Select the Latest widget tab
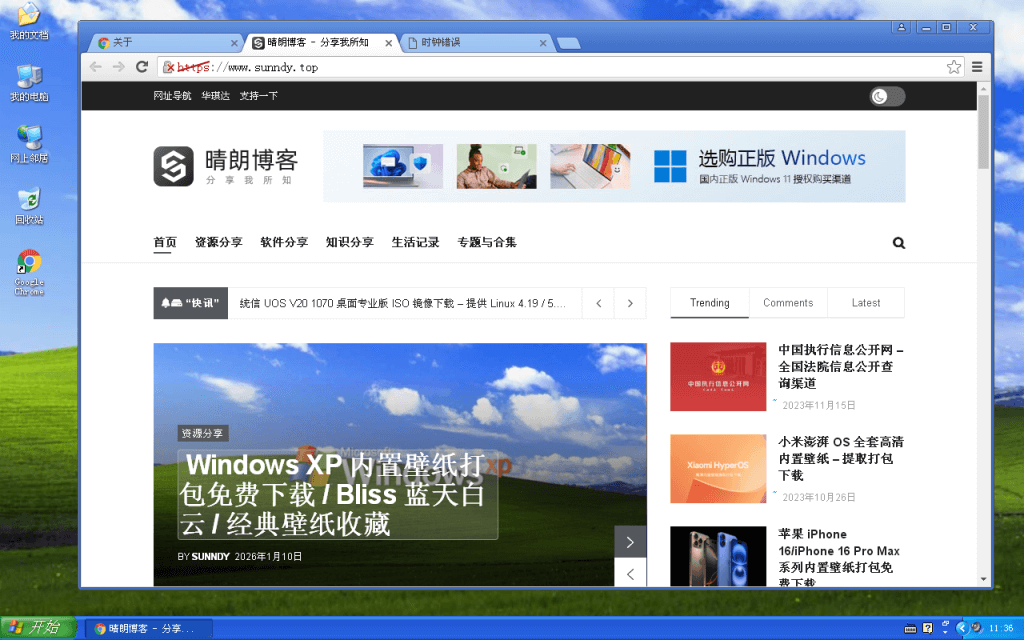The width and height of the screenshot is (1024, 640). (x=865, y=303)
